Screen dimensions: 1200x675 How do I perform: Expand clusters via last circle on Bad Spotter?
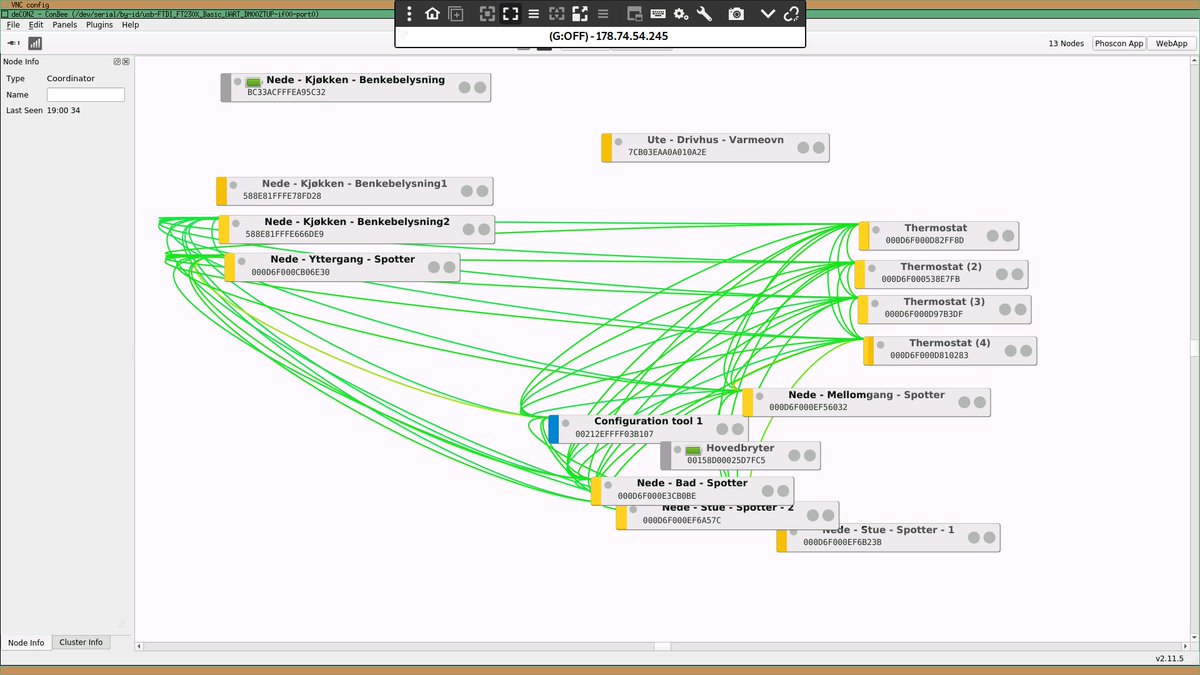pos(784,491)
